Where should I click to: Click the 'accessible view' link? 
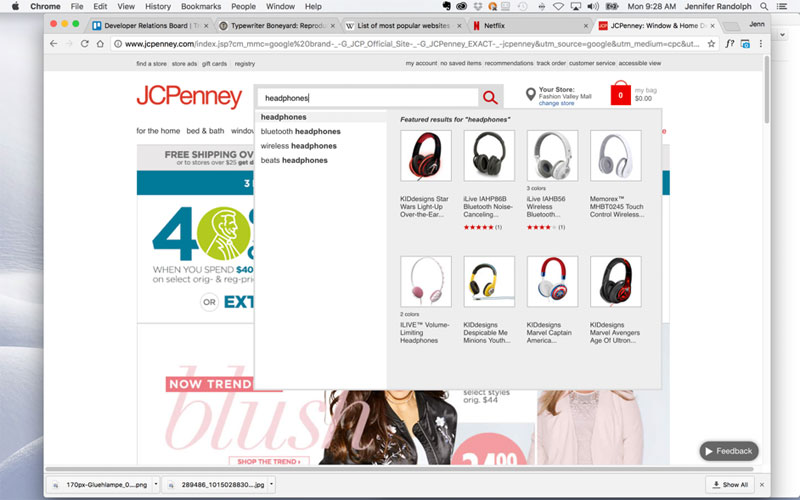click(640, 63)
